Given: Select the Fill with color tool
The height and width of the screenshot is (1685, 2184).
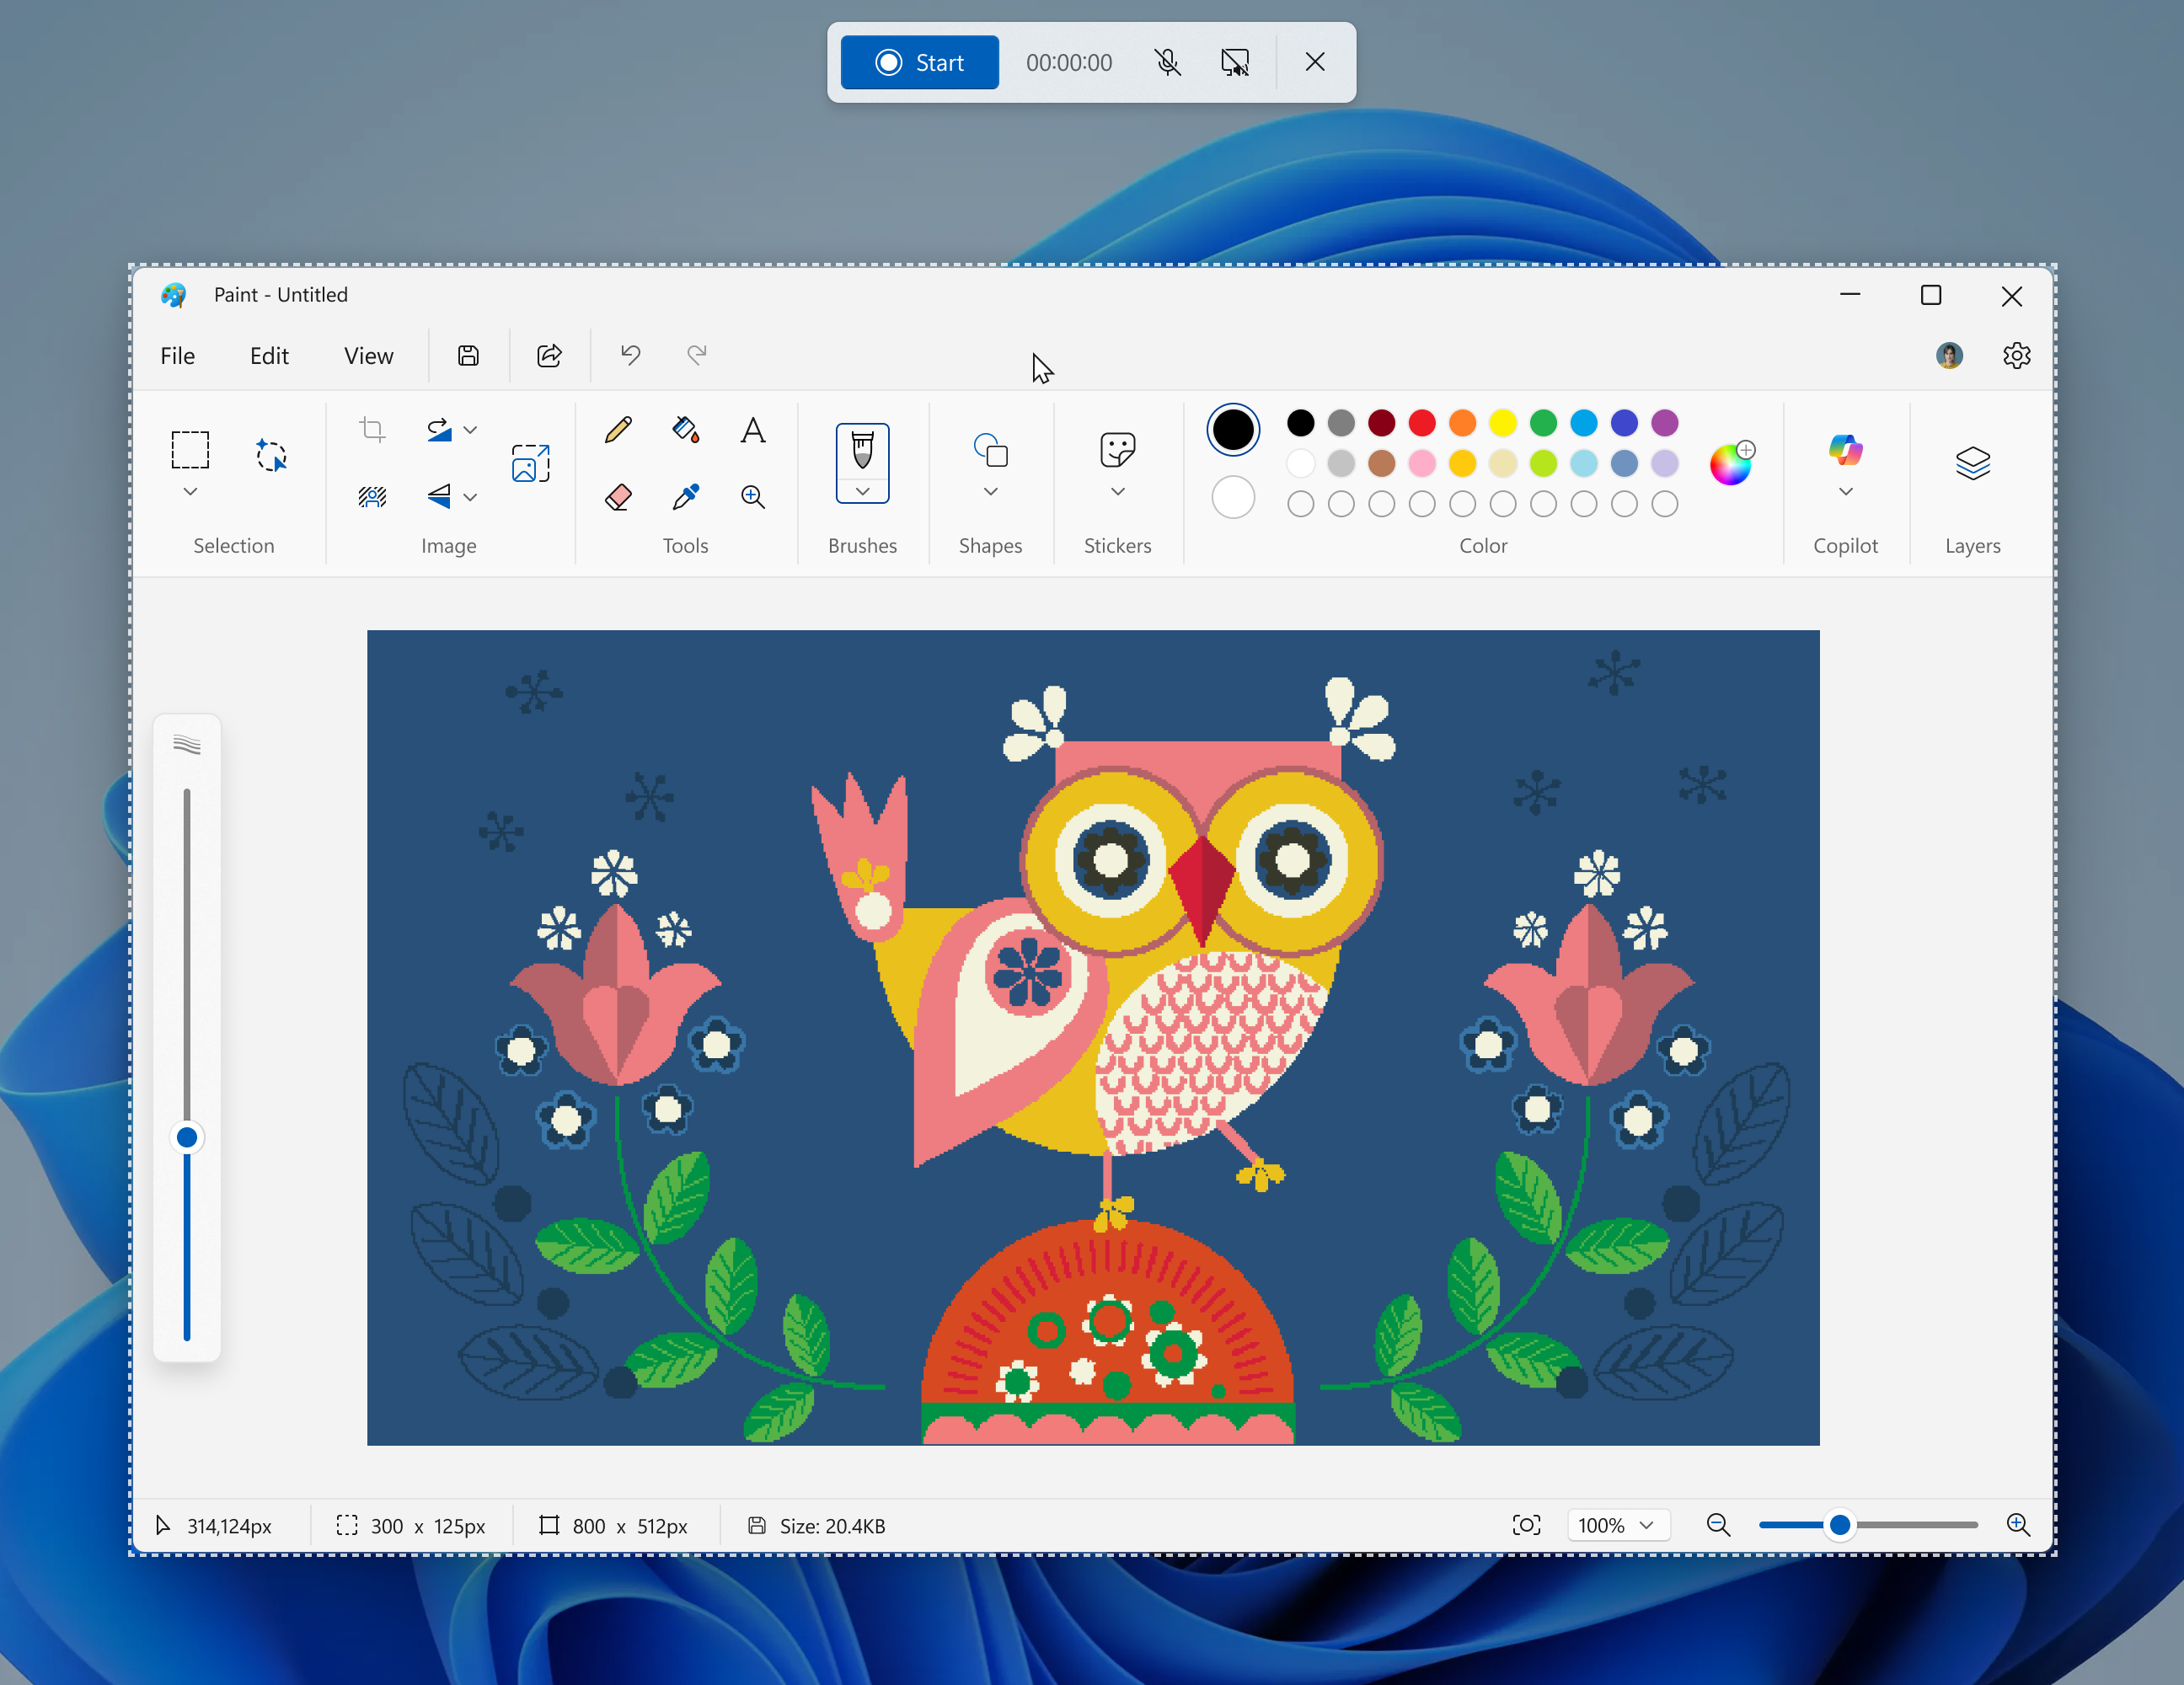Looking at the screenshot, I should pos(686,430).
